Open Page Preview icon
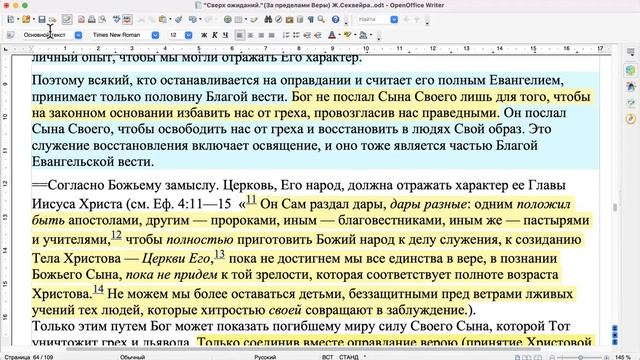Image resolution: width=640 pixels, height=360 pixels. 102,19
